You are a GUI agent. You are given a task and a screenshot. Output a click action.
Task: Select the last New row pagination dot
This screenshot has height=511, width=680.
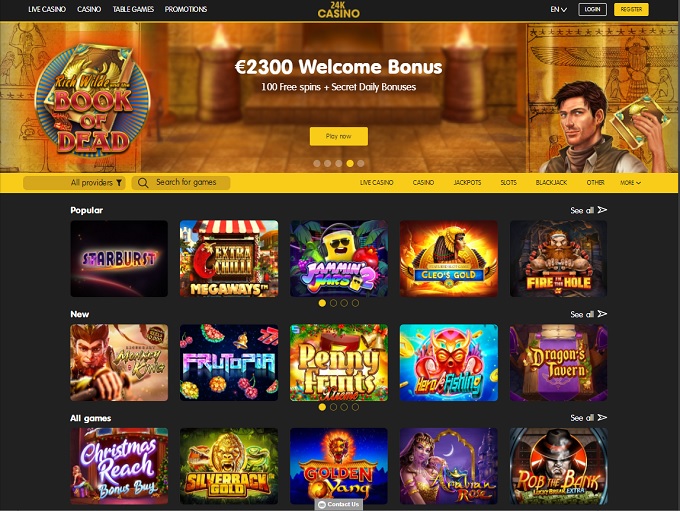355,407
